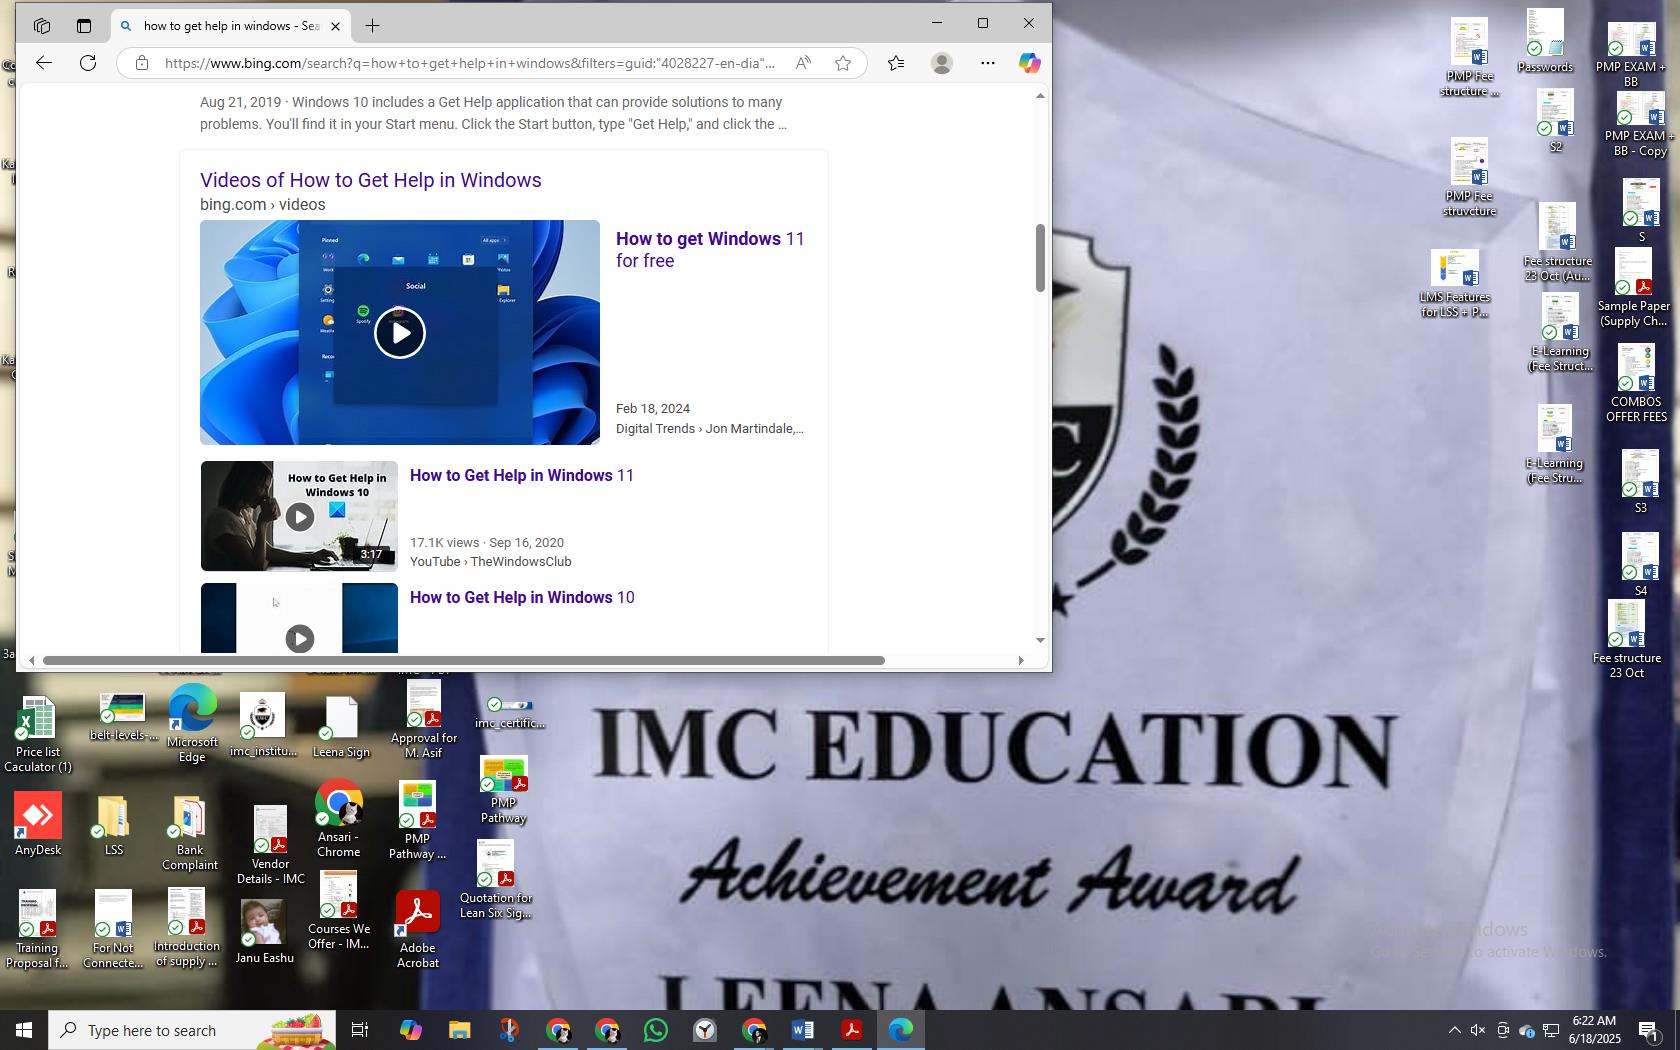Open WhatsApp from the taskbar
The height and width of the screenshot is (1050, 1680).
pyautogui.click(x=656, y=1030)
